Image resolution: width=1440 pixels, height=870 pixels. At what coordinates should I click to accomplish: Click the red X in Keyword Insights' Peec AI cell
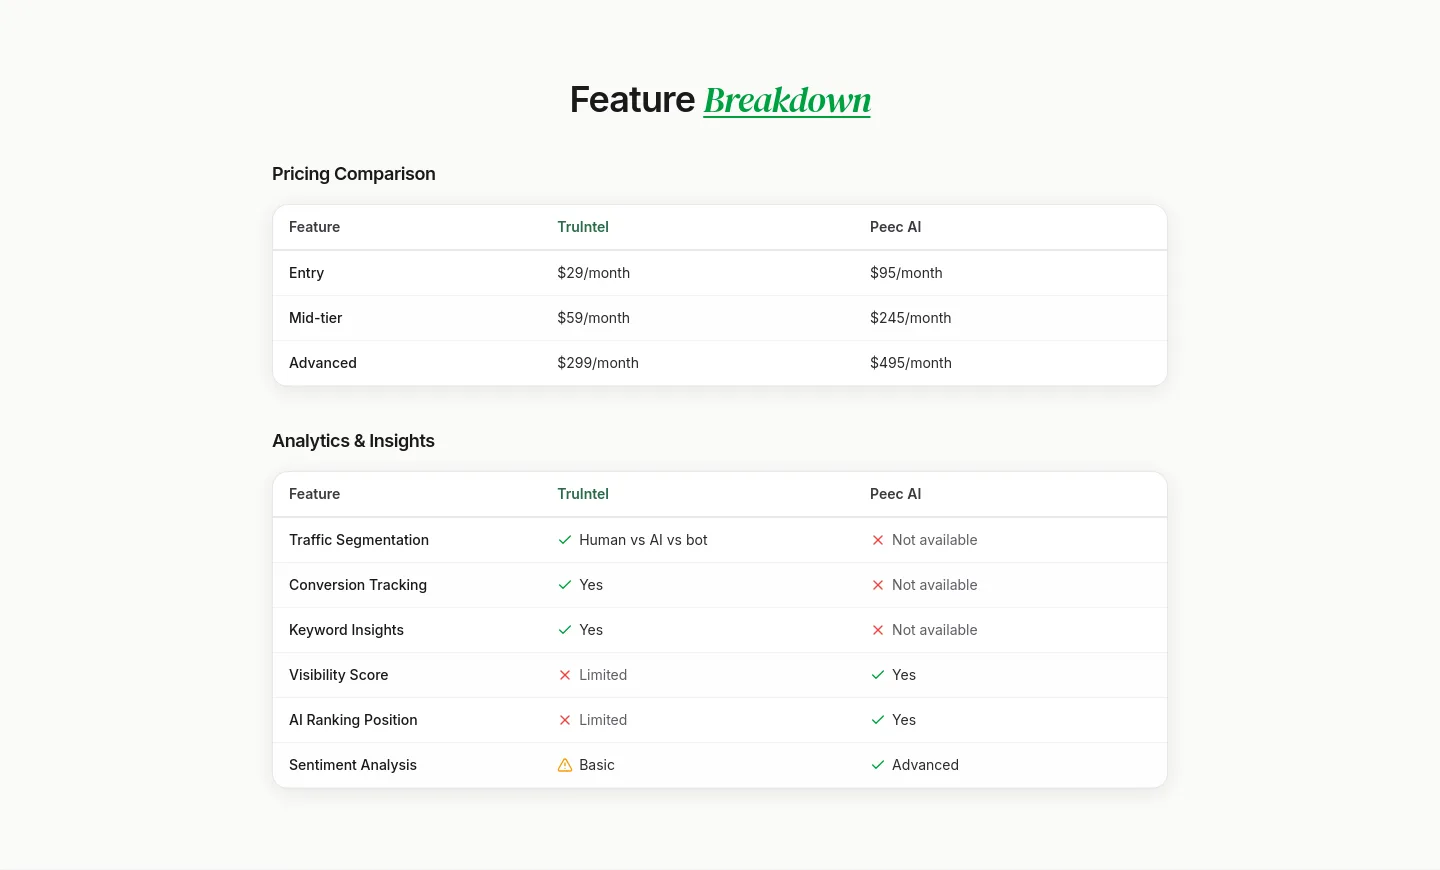click(878, 630)
